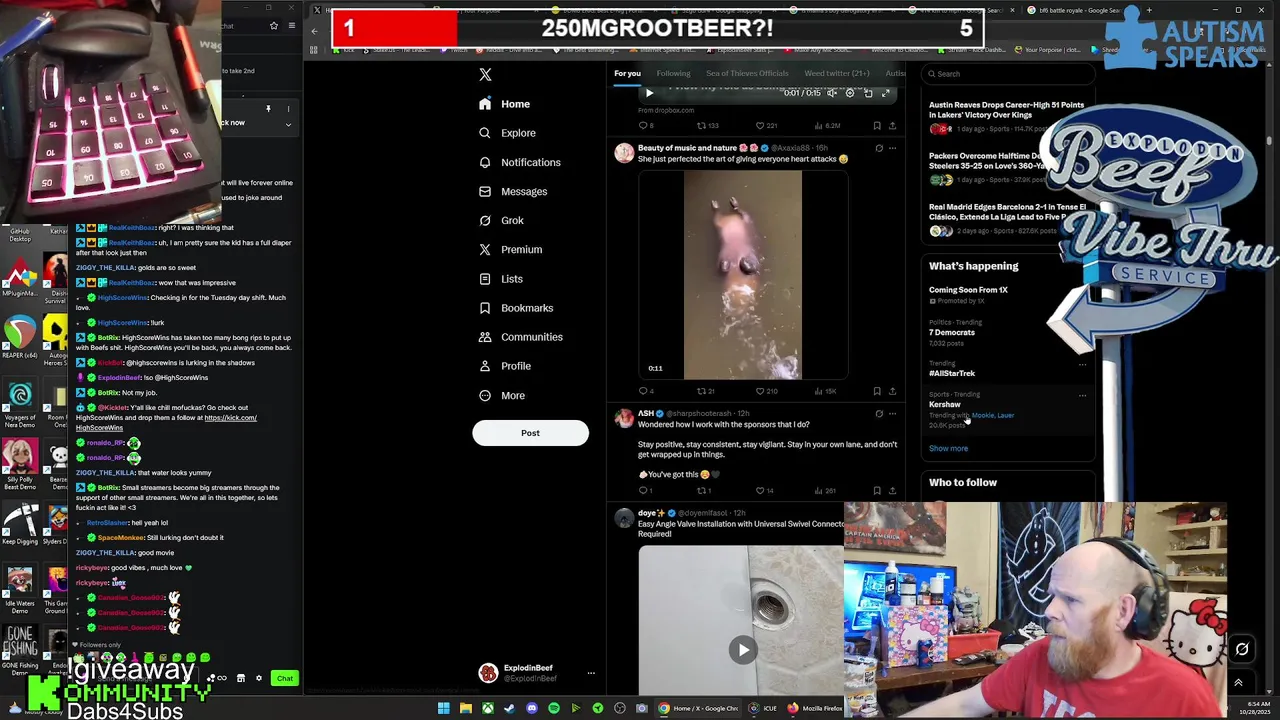Click the Profile icon in the sidebar
The height and width of the screenshot is (720, 1280).
tap(485, 366)
